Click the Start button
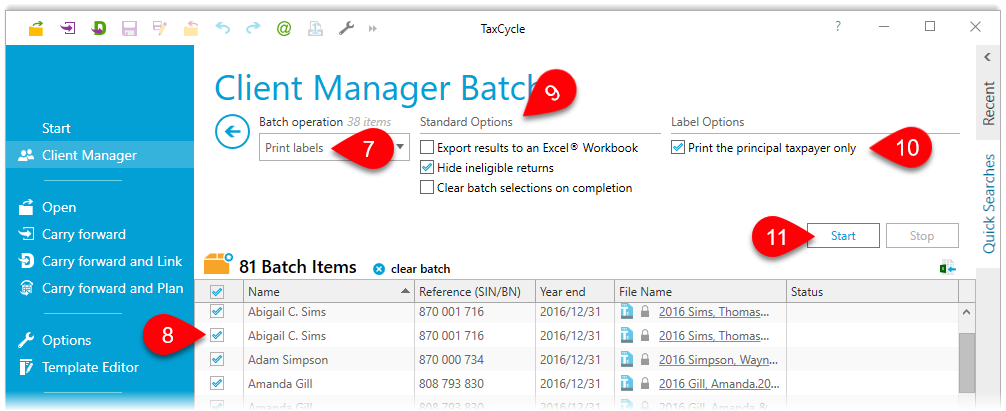The height and width of the screenshot is (411, 1006). point(843,235)
